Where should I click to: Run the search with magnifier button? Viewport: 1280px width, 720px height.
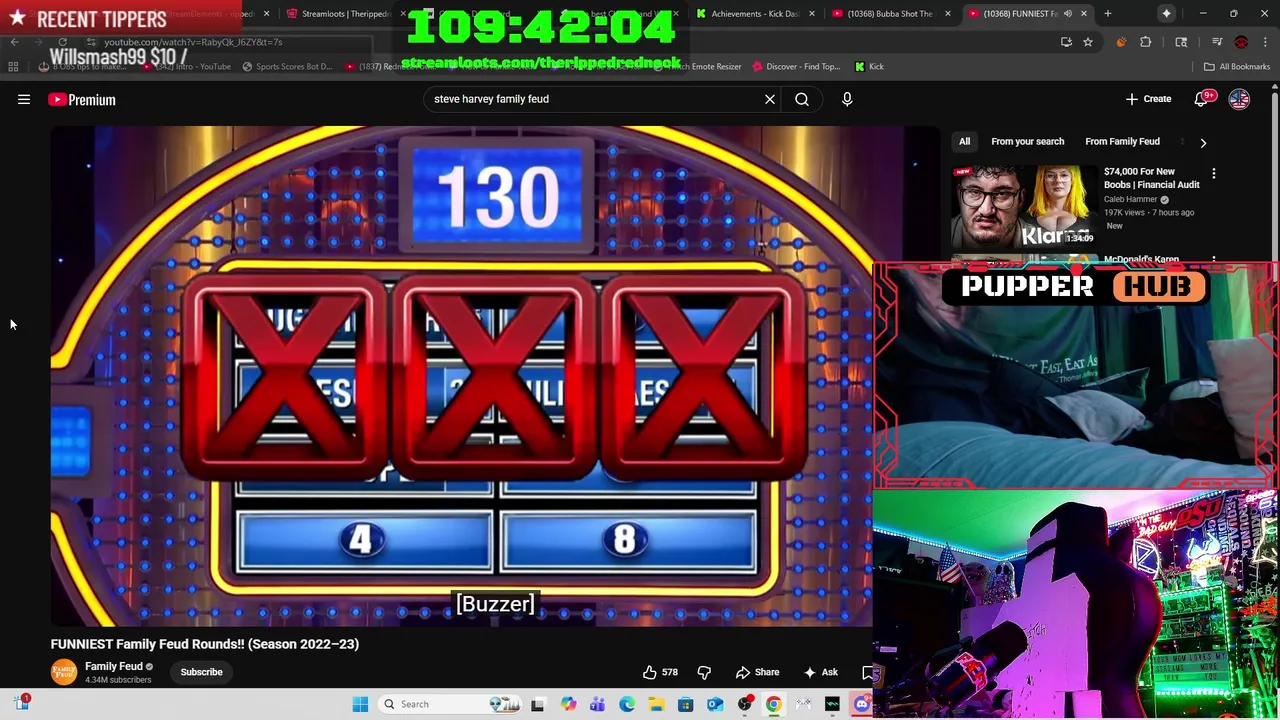pos(802,99)
